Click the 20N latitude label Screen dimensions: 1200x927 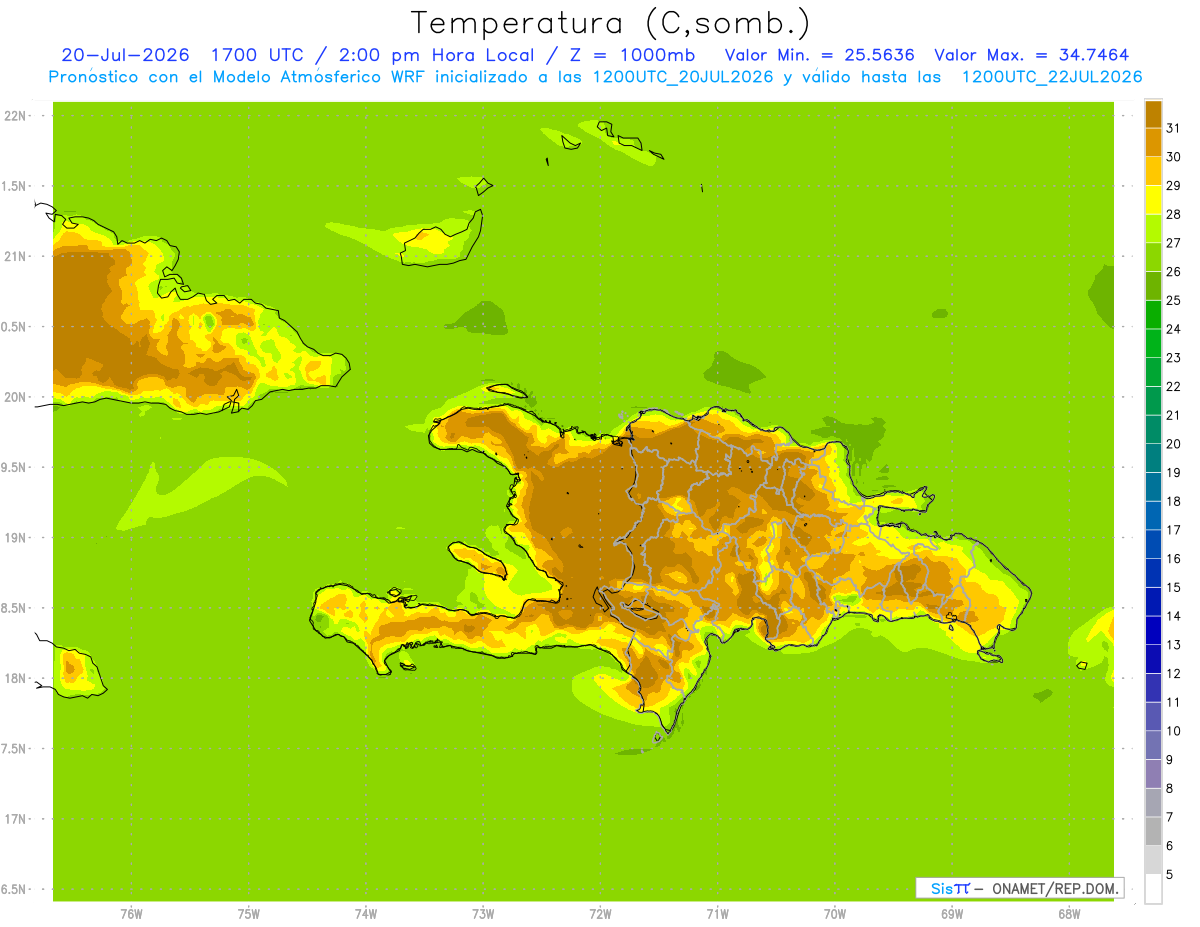14,397
